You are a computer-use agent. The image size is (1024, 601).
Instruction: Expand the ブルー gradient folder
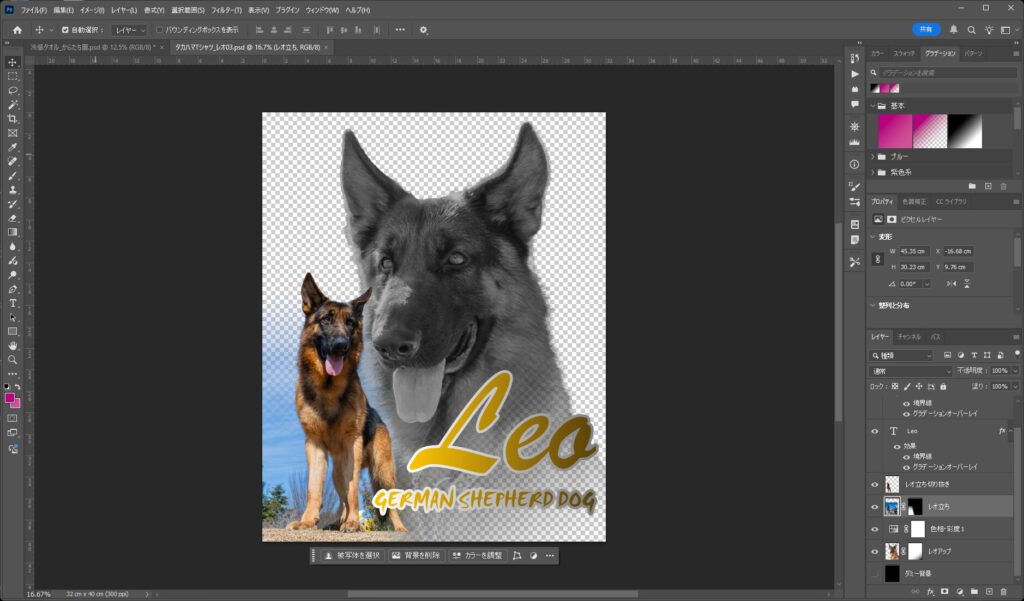(872, 157)
